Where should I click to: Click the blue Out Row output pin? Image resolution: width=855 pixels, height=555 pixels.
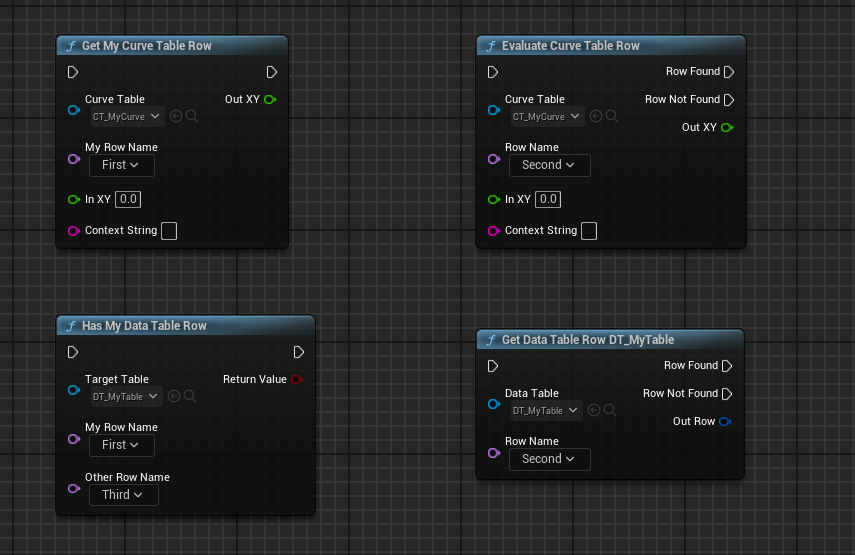725,422
